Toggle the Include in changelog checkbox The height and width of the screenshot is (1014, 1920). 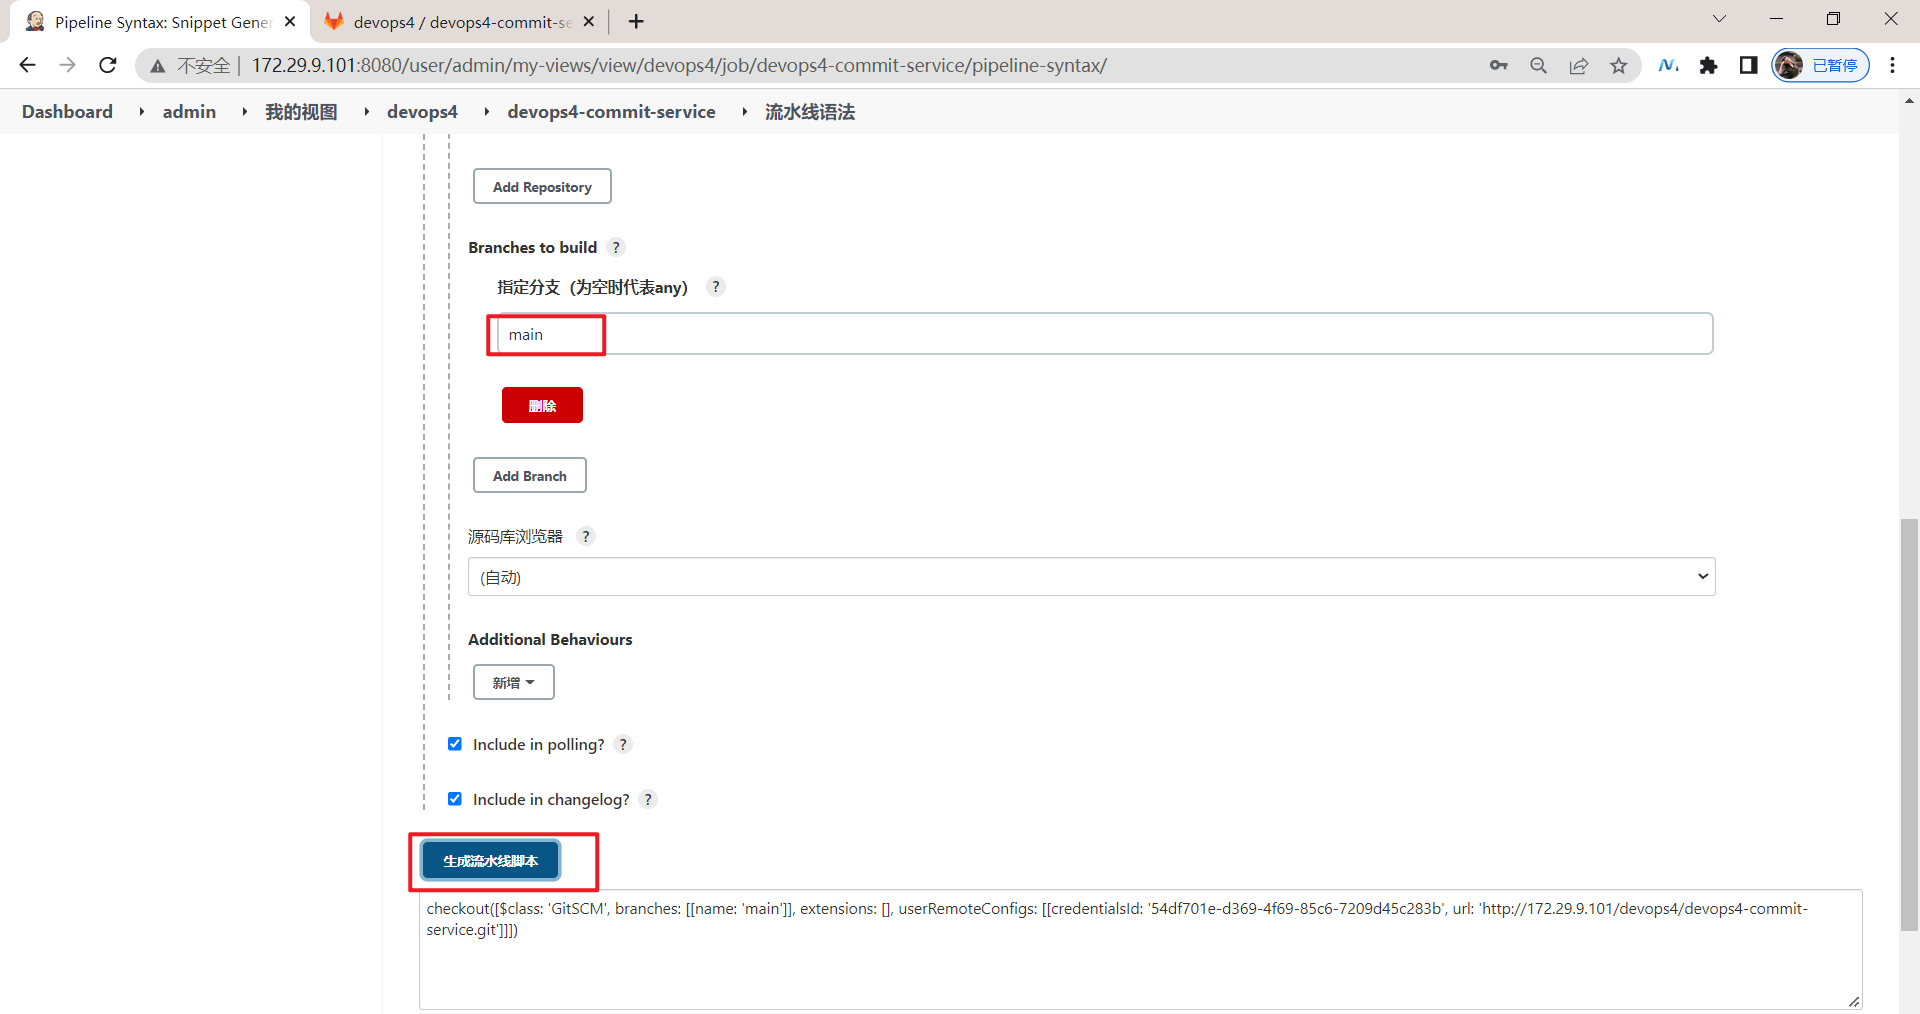pos(455,799)
